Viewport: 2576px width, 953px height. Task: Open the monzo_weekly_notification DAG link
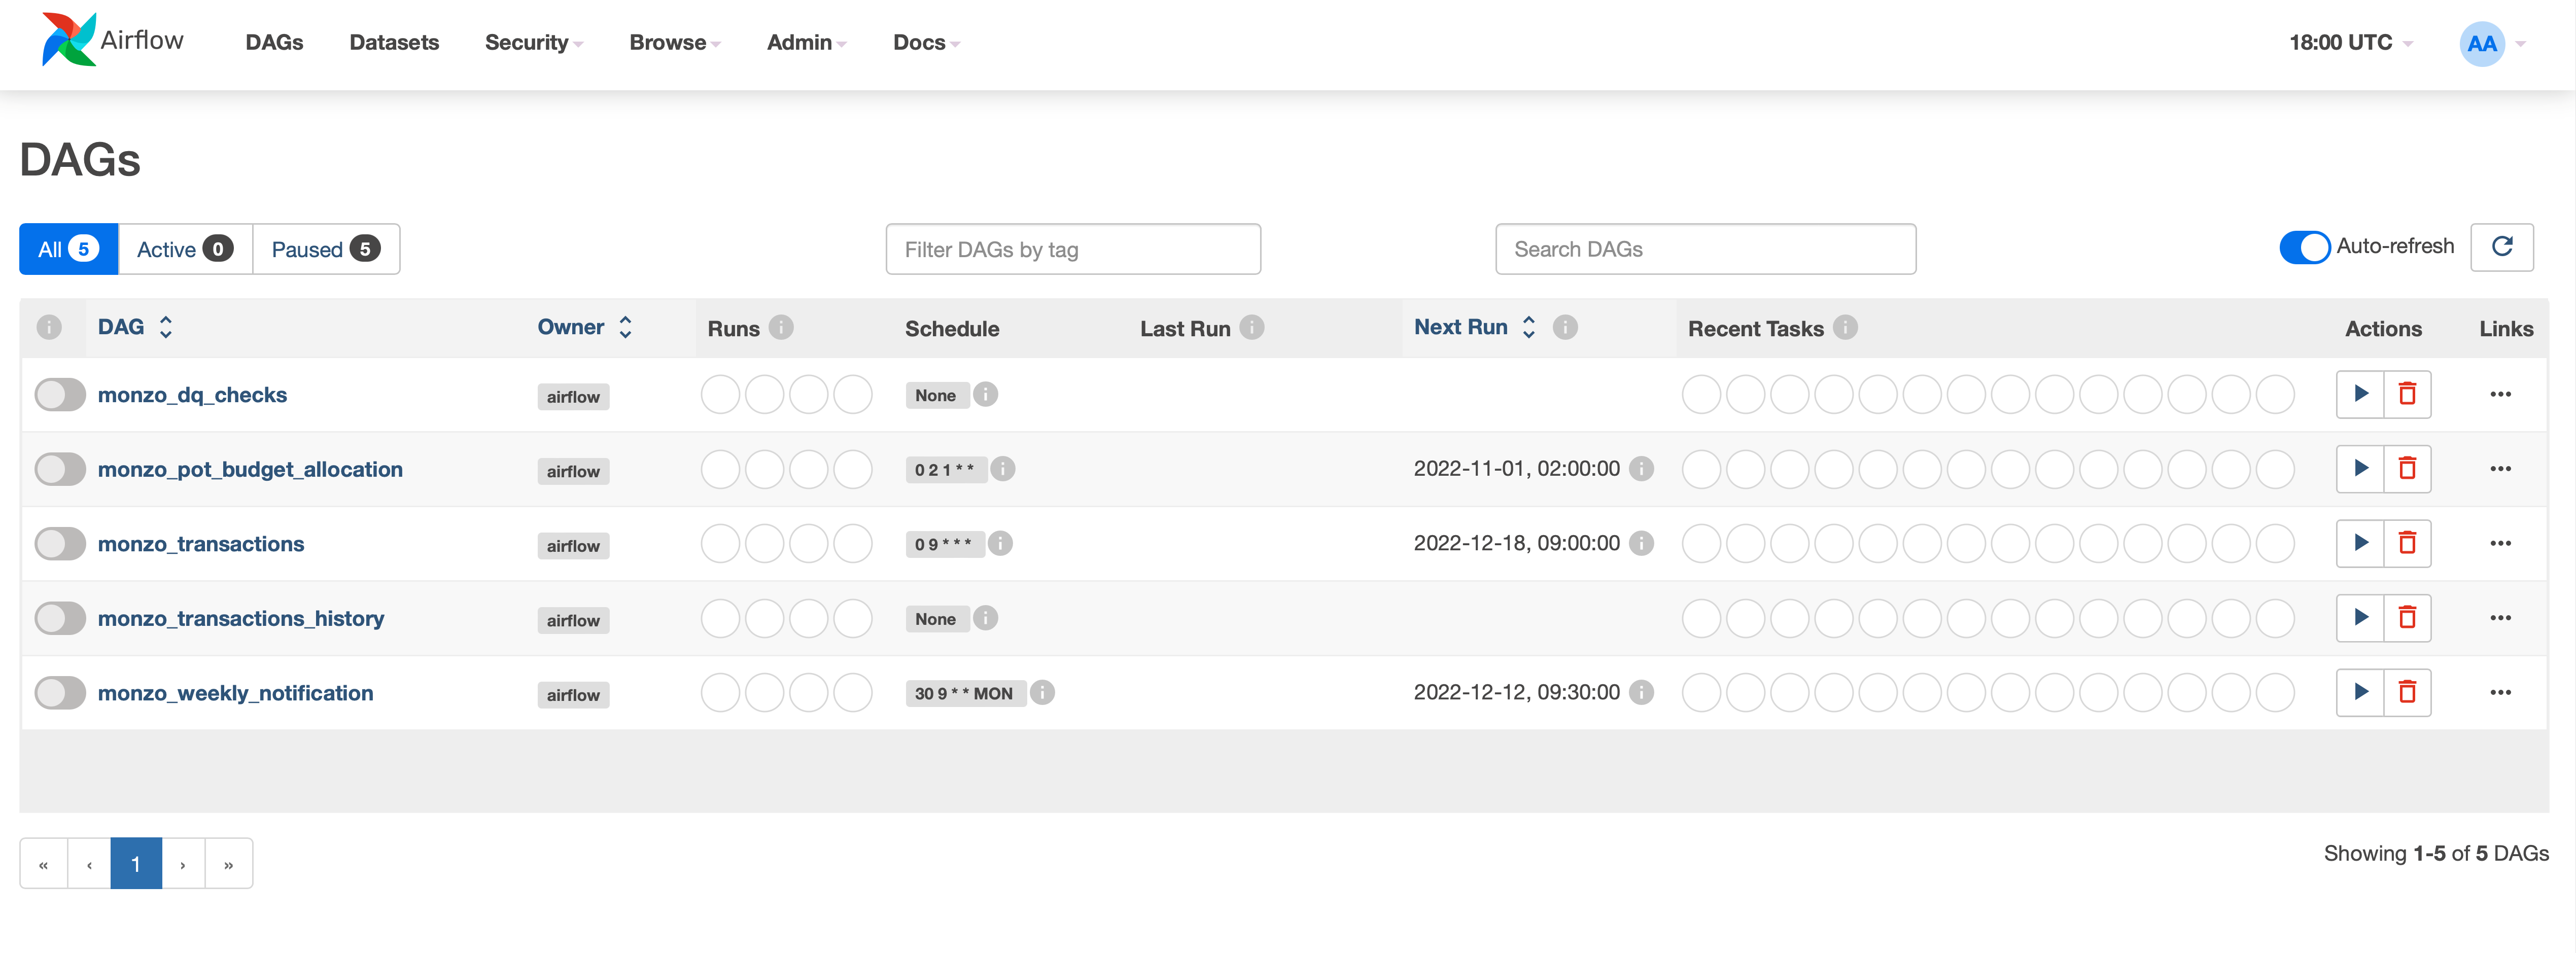pyautogui.click(x=235, y=692)
